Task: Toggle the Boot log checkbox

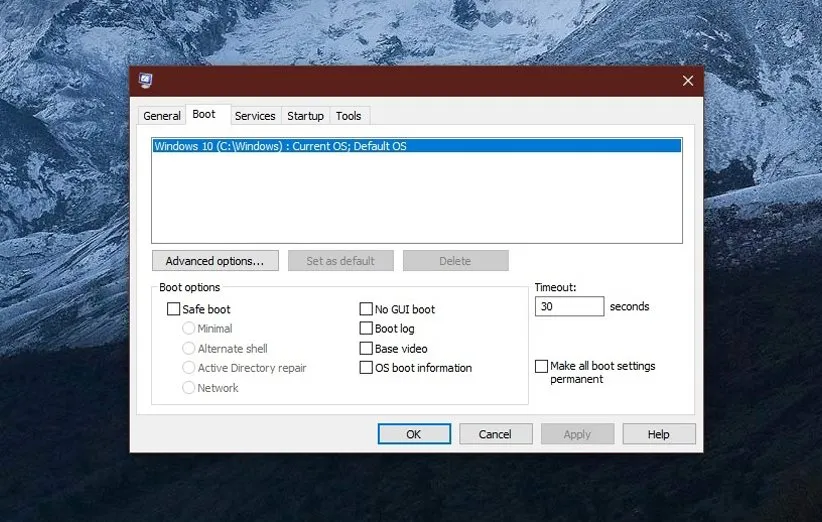Action: click(x=366, y=329)
